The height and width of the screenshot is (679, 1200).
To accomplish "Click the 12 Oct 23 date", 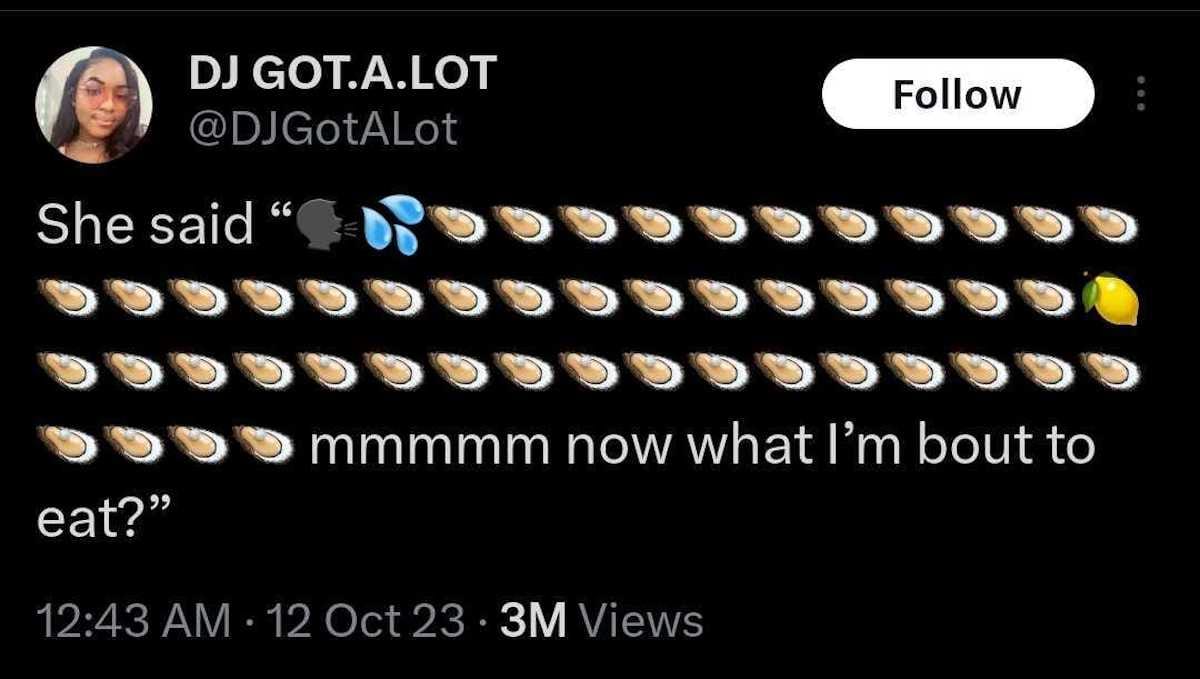I will [x=366, y=621].
